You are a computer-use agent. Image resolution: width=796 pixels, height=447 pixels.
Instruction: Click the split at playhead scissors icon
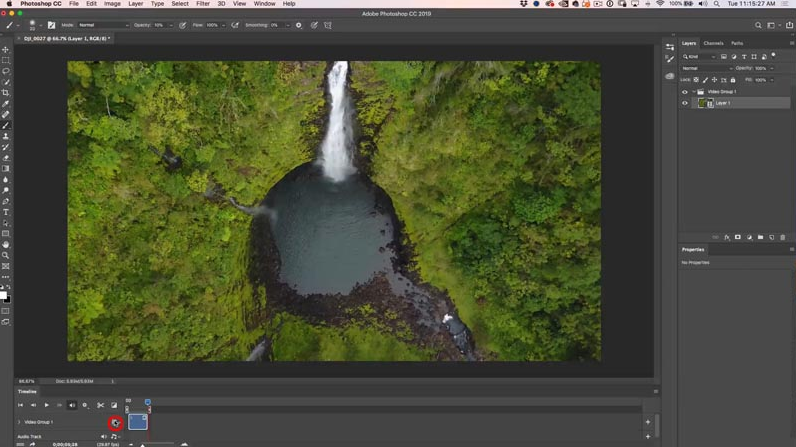[101, 405]
